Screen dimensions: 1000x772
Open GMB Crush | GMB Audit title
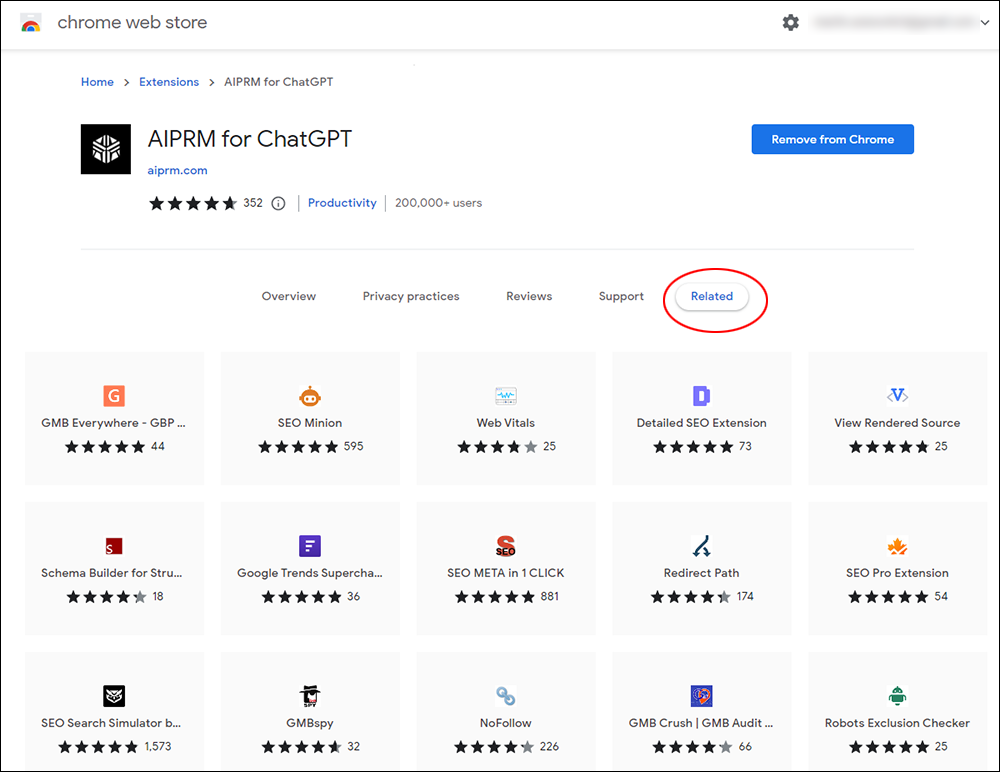[701, 723]
